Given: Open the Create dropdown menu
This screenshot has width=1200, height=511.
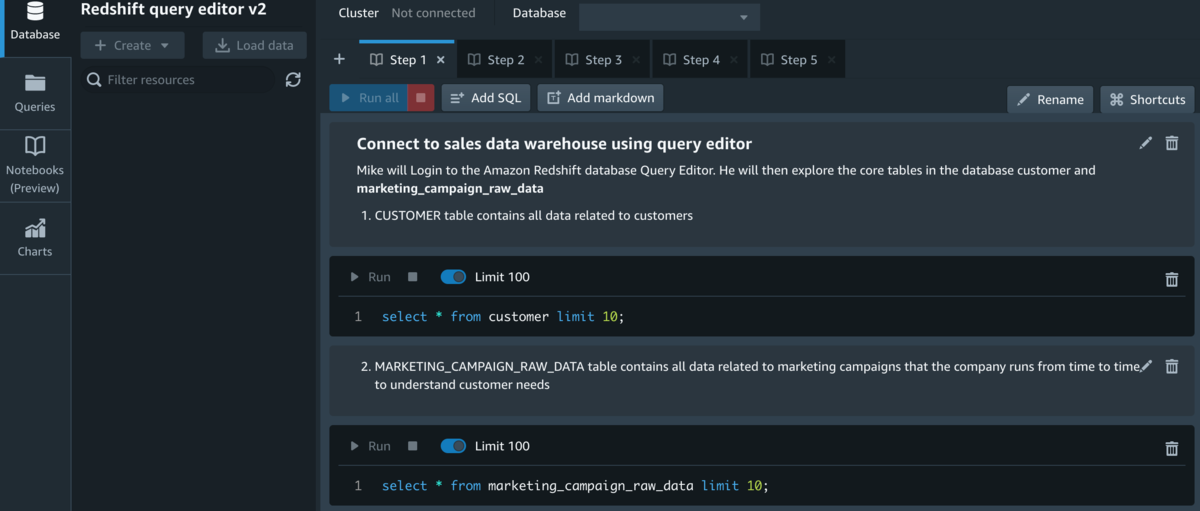Looking at the screenshot, I should [x=132, y=45].
